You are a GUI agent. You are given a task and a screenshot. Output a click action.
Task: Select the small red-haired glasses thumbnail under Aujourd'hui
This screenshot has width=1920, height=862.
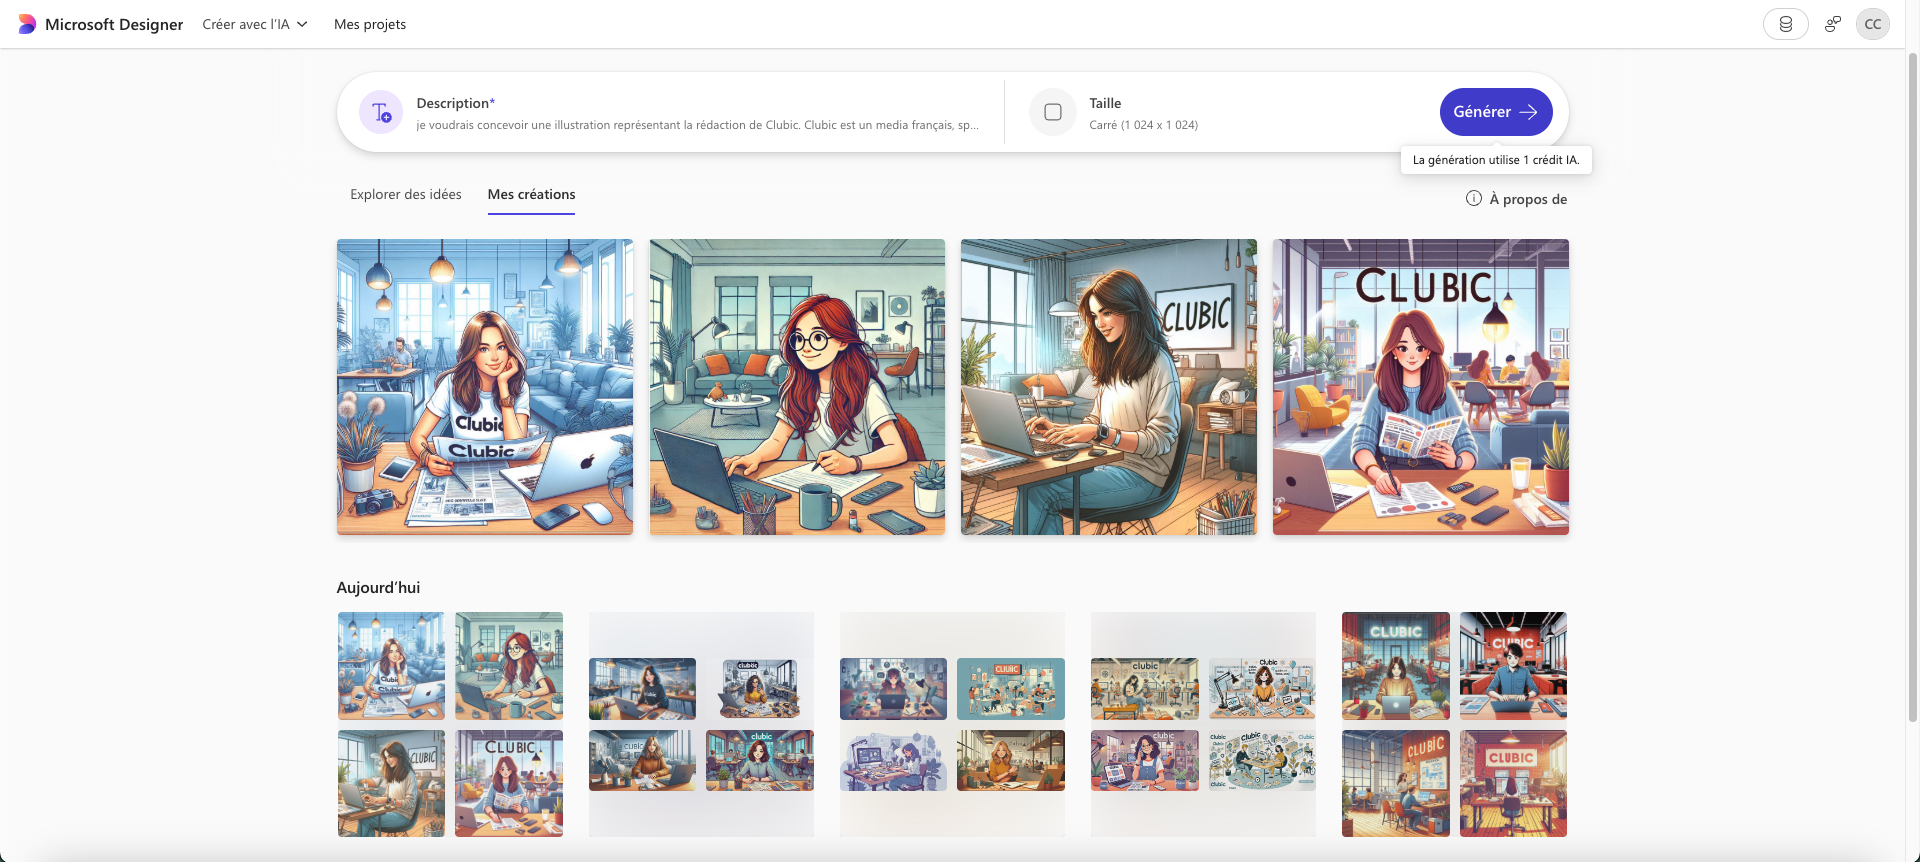coord(509,666)
